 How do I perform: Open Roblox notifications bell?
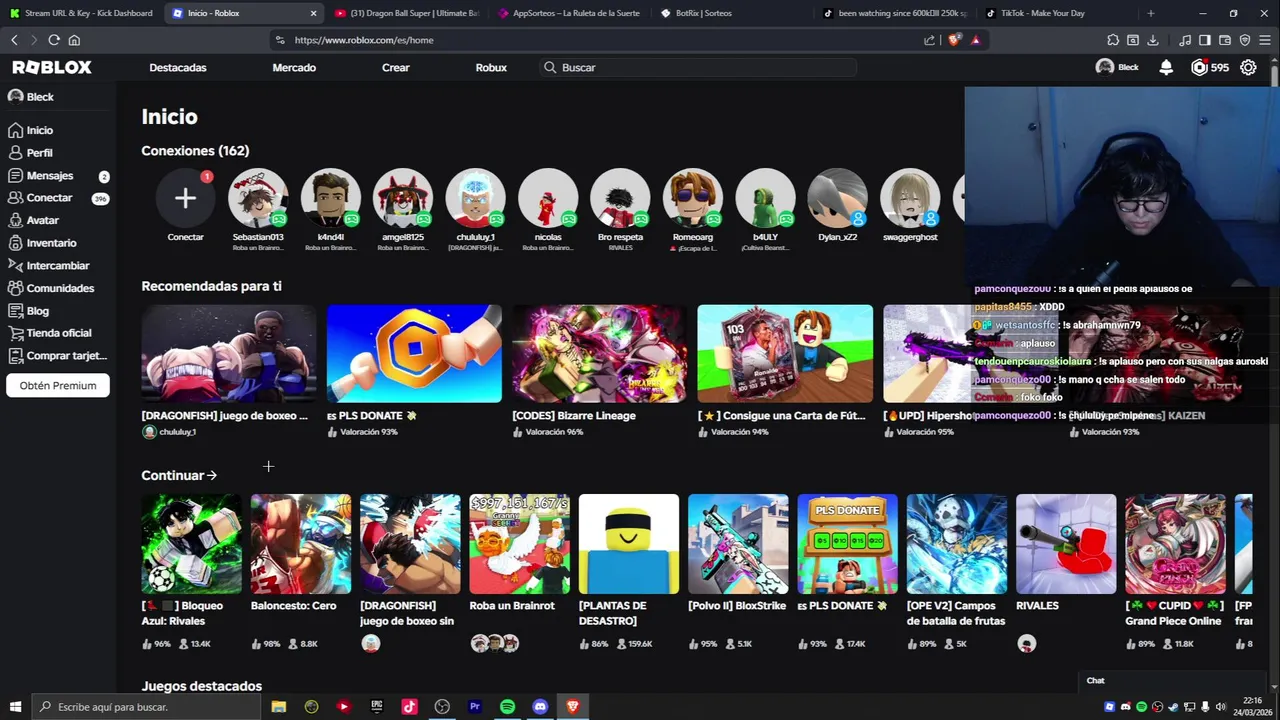click(x=1166, y=67)
